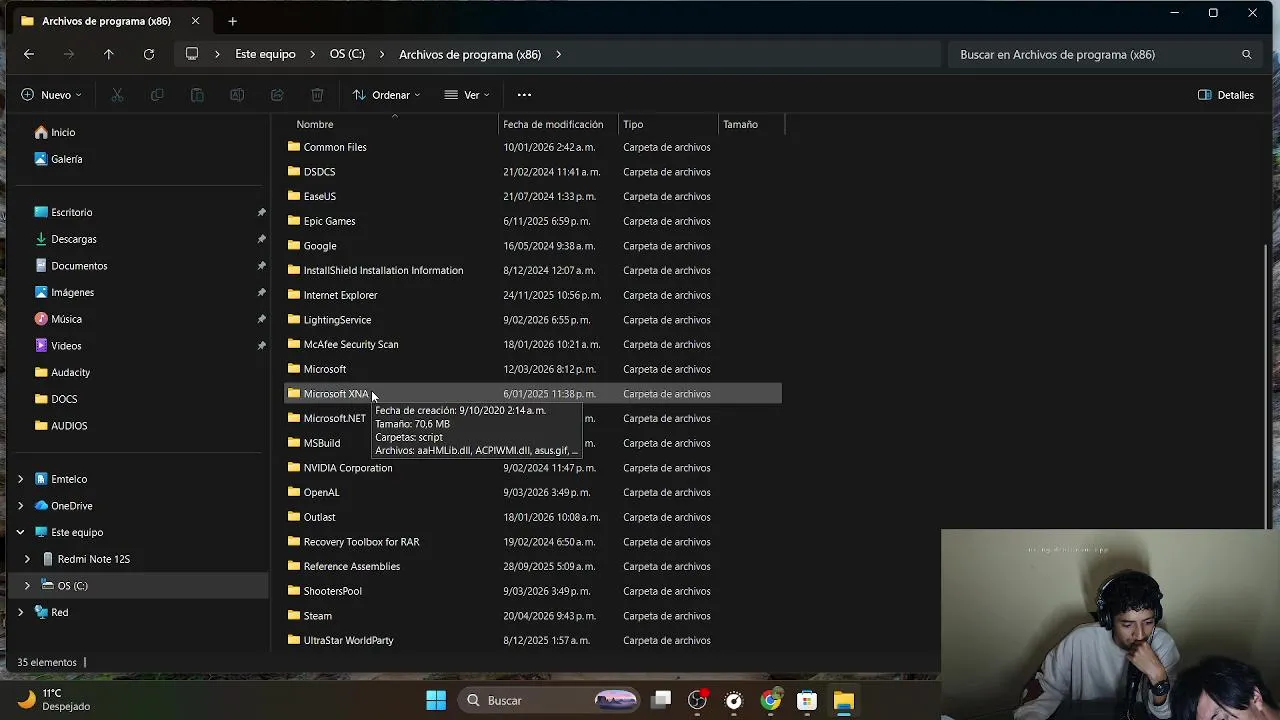Expand the Red network node
Image resolution: width=1280 pixels, height=720 pixels.
(20, 612)
